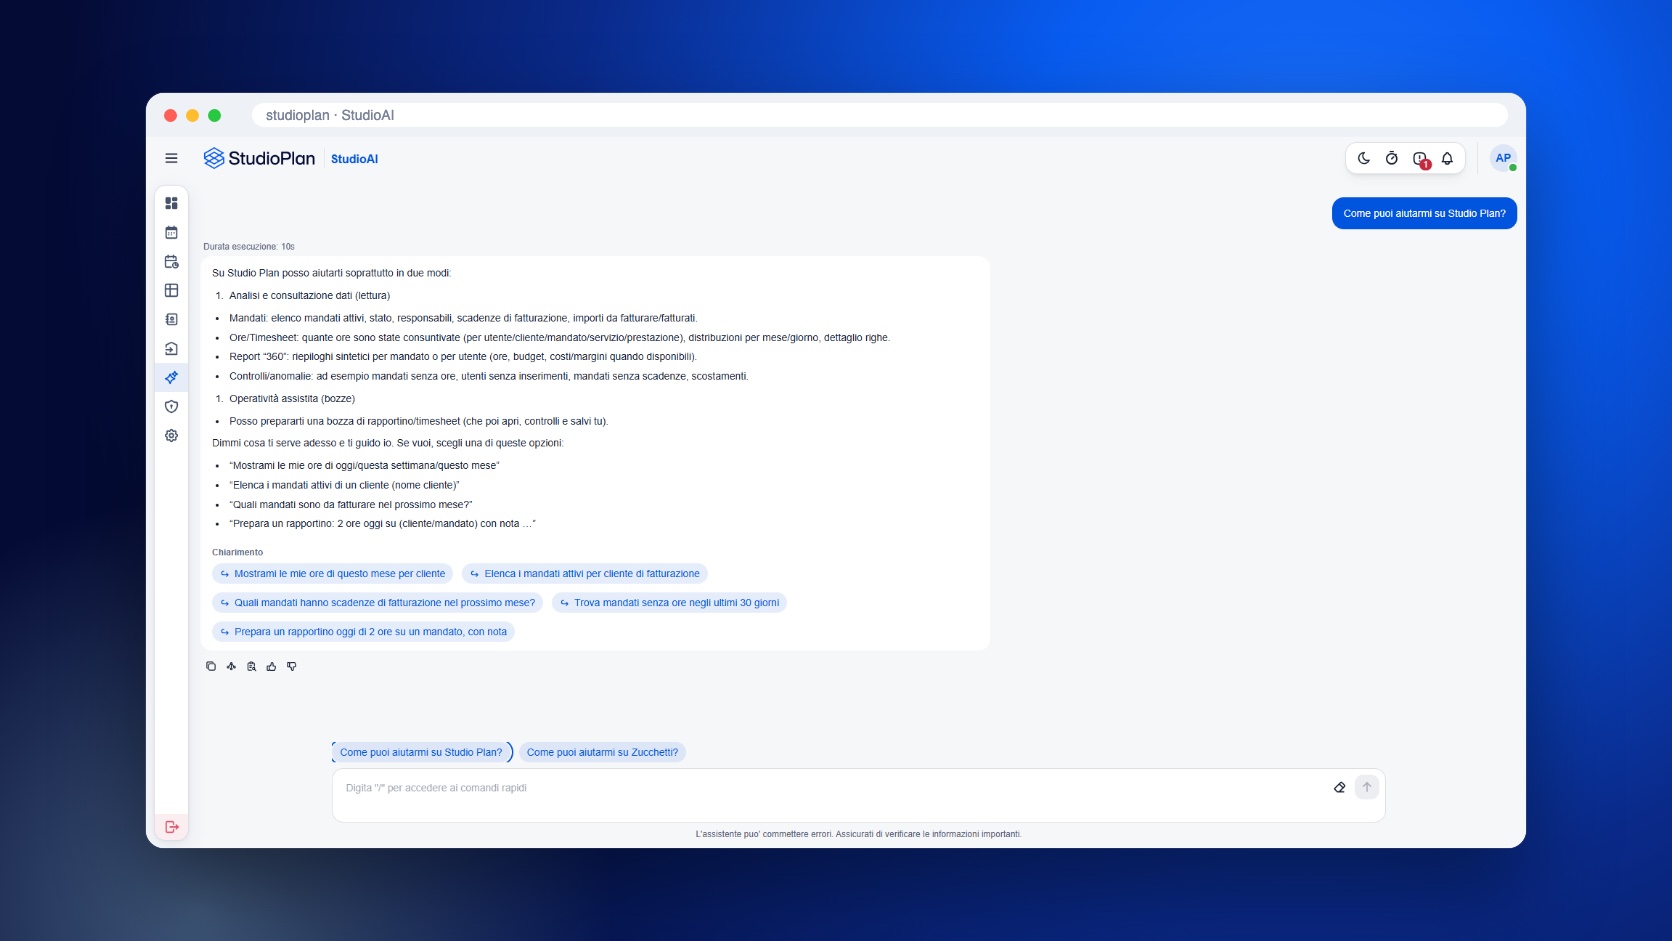1672x941 pixels.
Task: Choose "Trova mandati senza ore negli ultimi 30 giorni"
Action: [669, 603]
